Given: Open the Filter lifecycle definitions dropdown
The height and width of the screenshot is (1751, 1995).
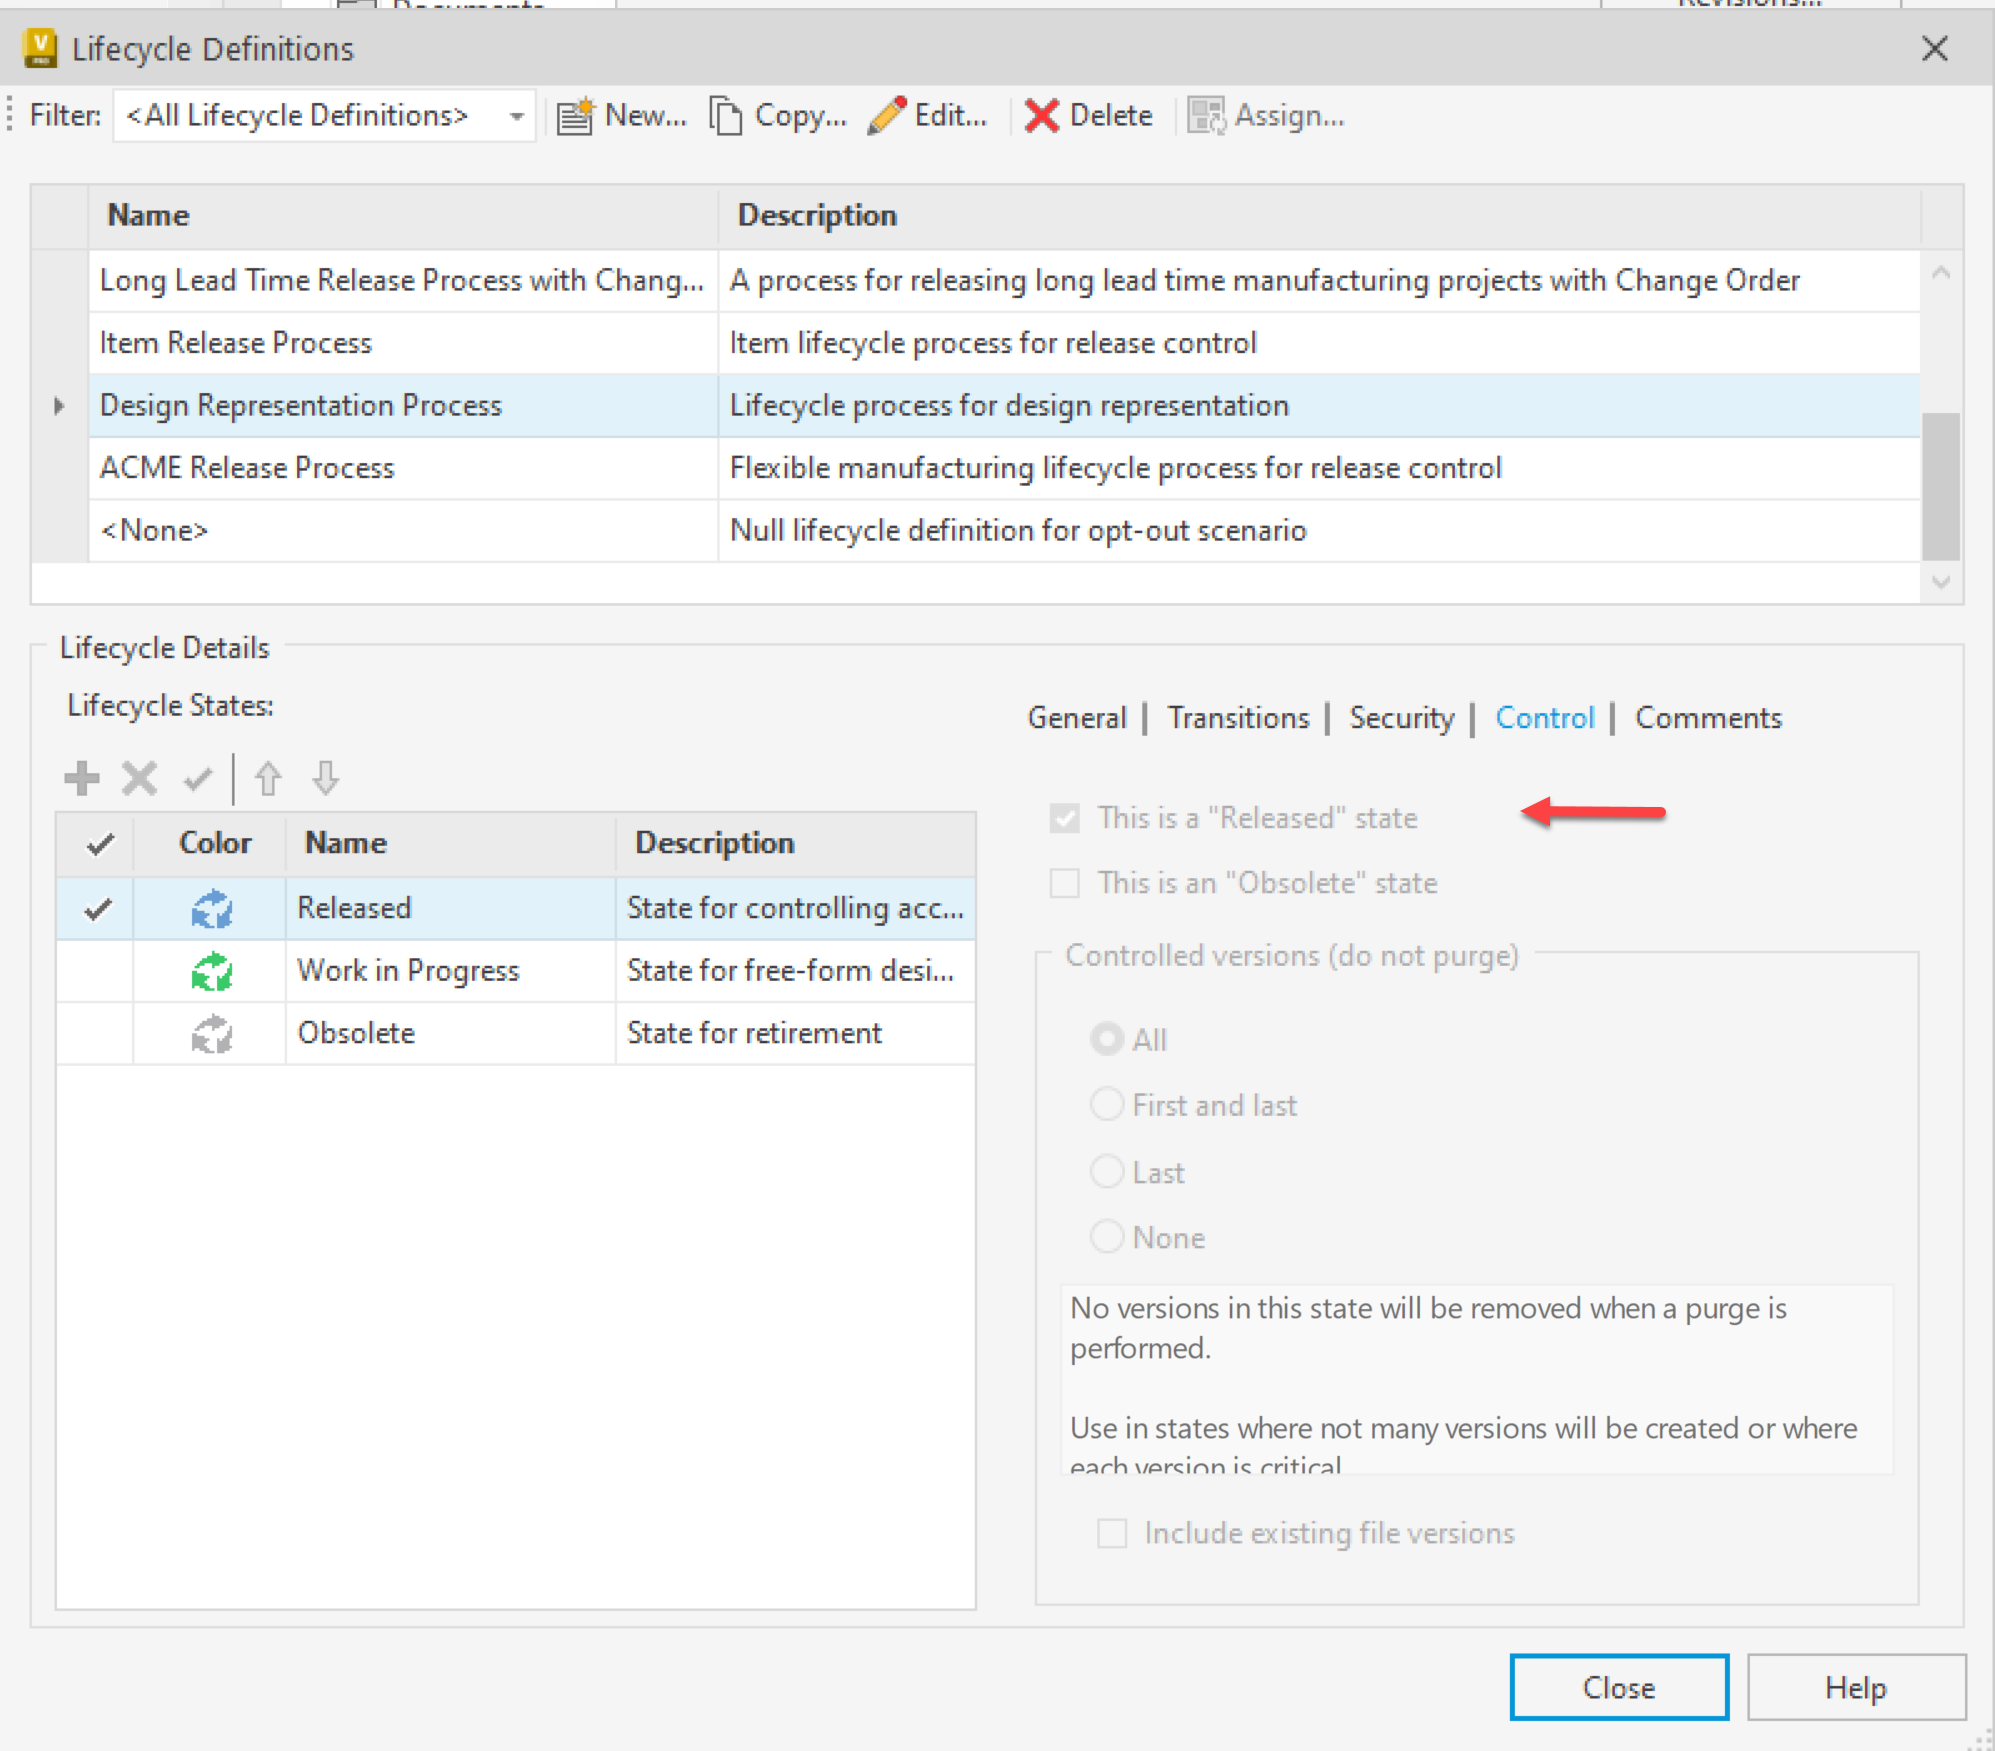Looking at the screenshot, I should coord(516,116).
